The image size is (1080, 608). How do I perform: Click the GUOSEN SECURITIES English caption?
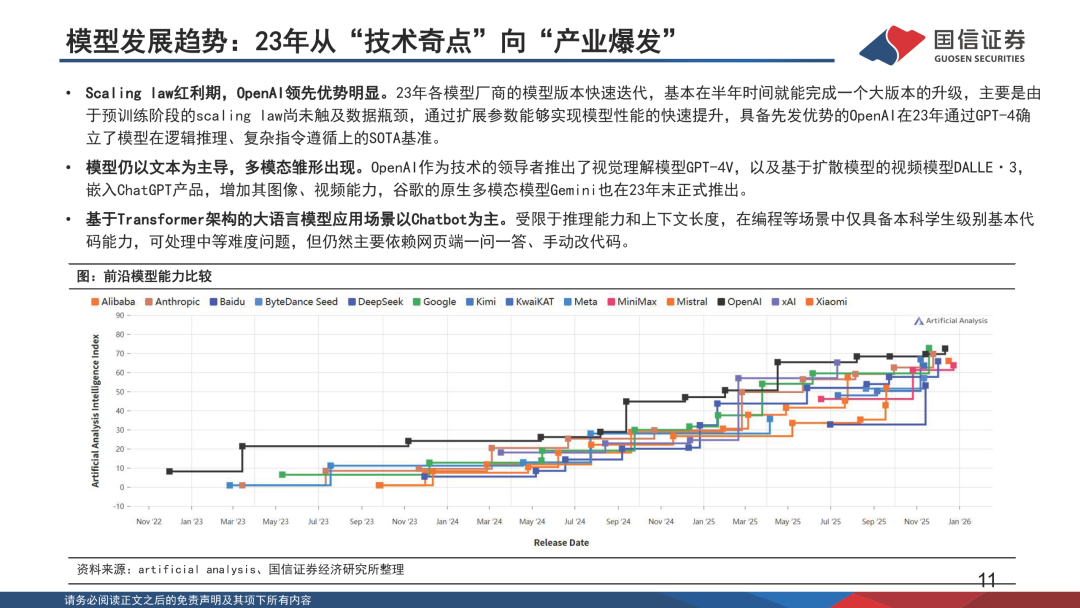979,59
